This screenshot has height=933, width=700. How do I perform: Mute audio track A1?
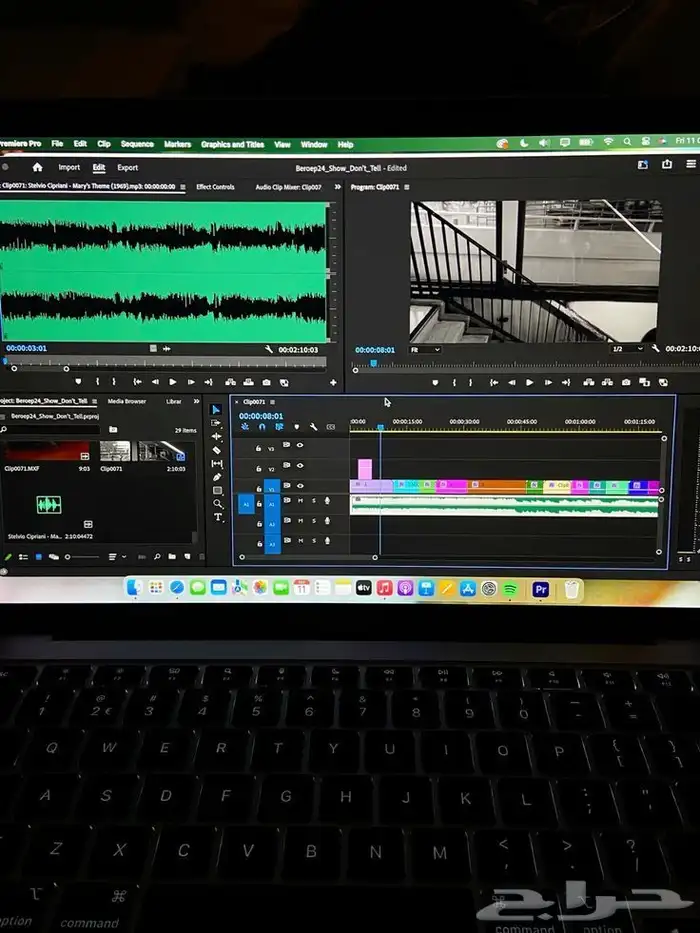pos(301,500)
